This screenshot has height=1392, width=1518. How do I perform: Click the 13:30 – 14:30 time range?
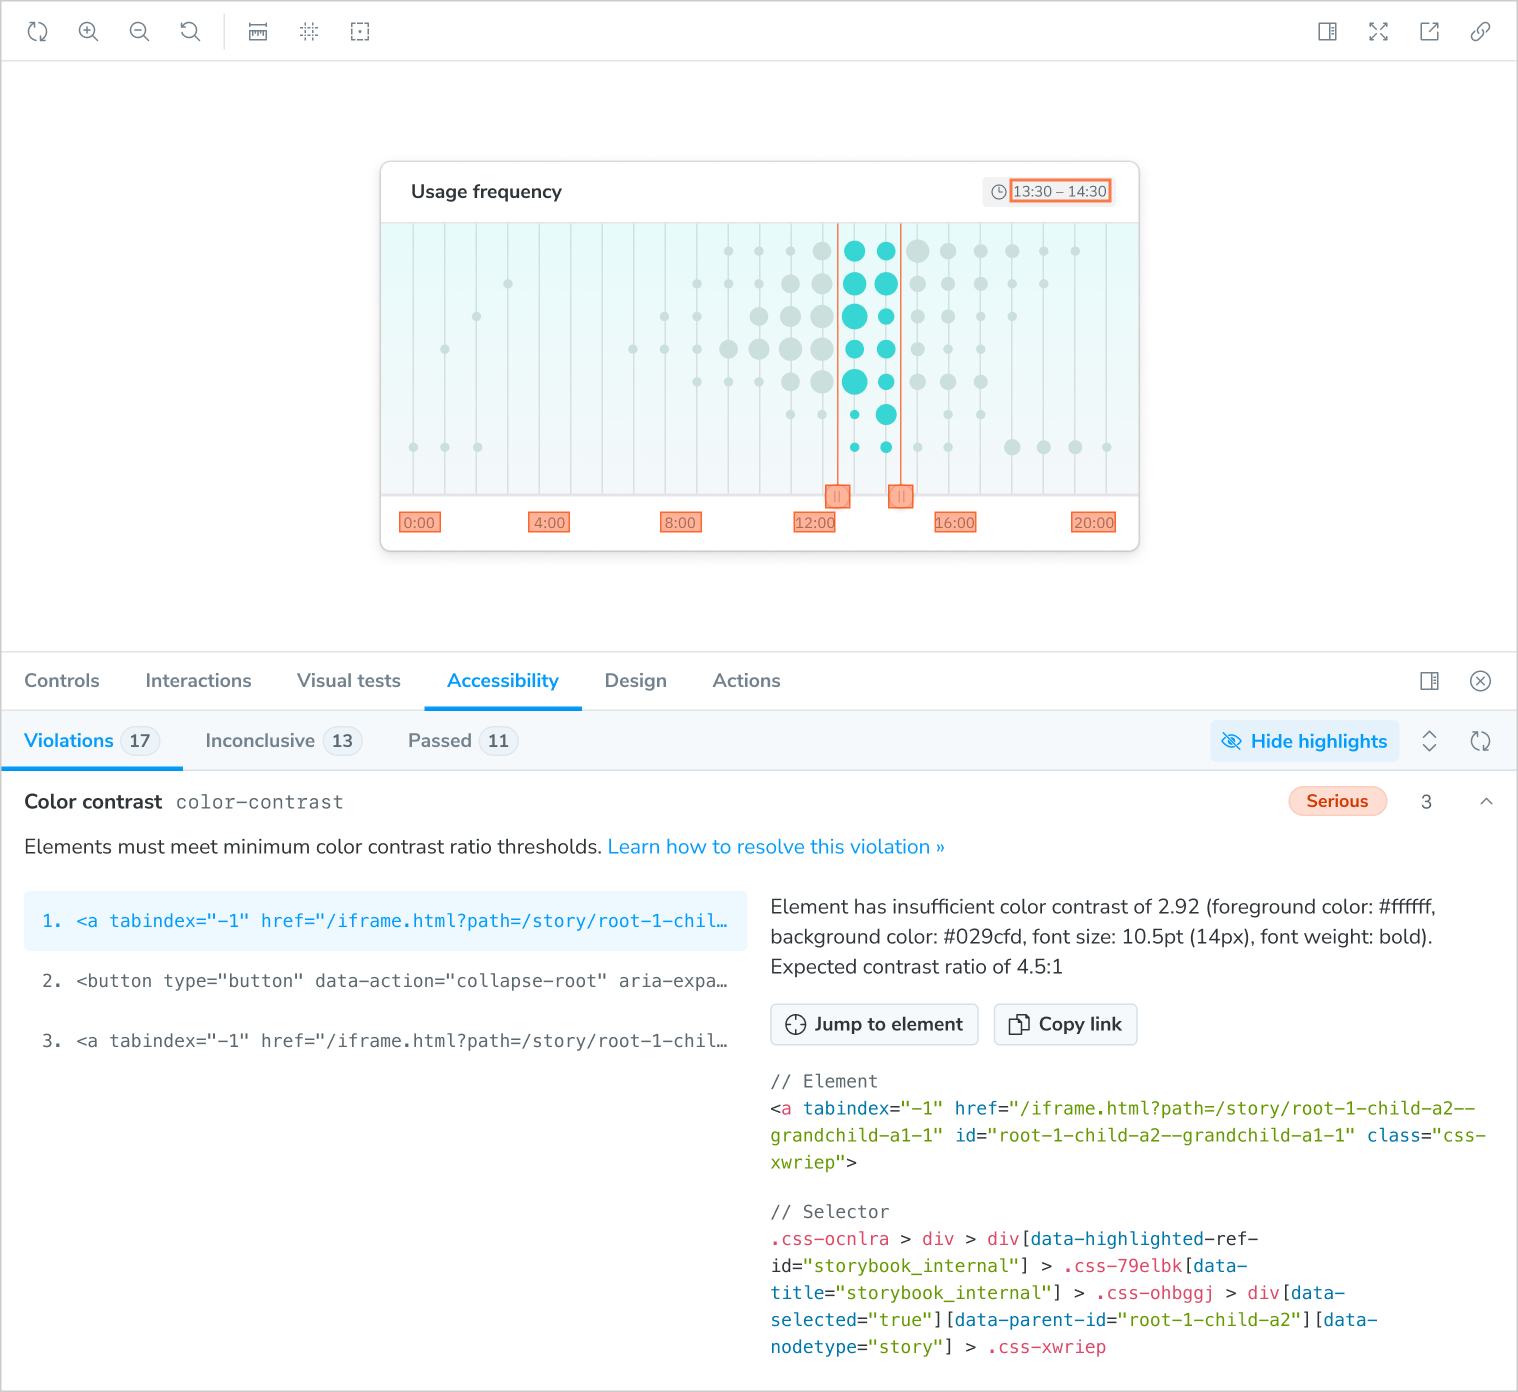[x=1060, y=191]
